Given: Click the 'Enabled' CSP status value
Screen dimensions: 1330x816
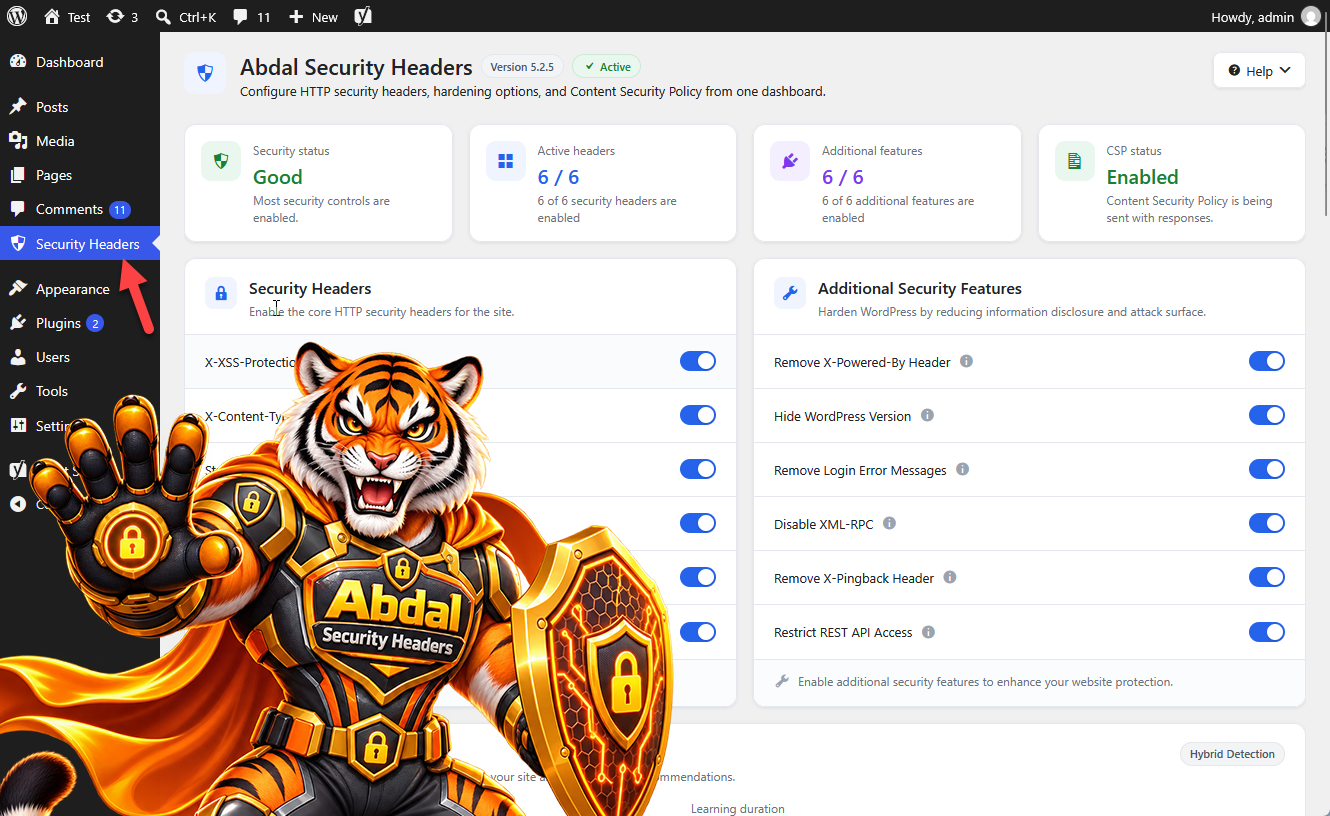Looking at the screenshot, I should (x=1143, y=177).
